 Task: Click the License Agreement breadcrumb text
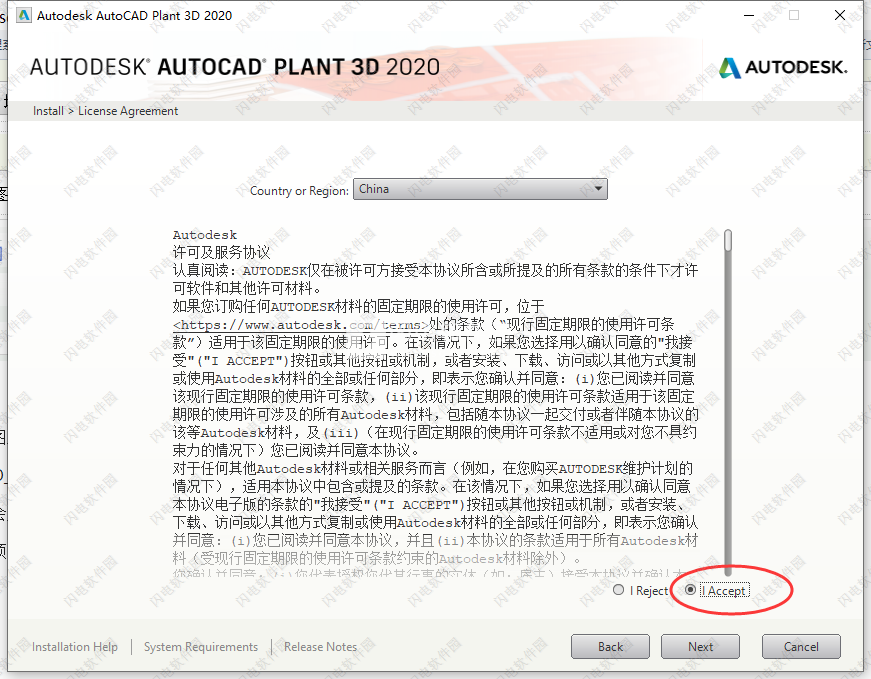[128, 111]
